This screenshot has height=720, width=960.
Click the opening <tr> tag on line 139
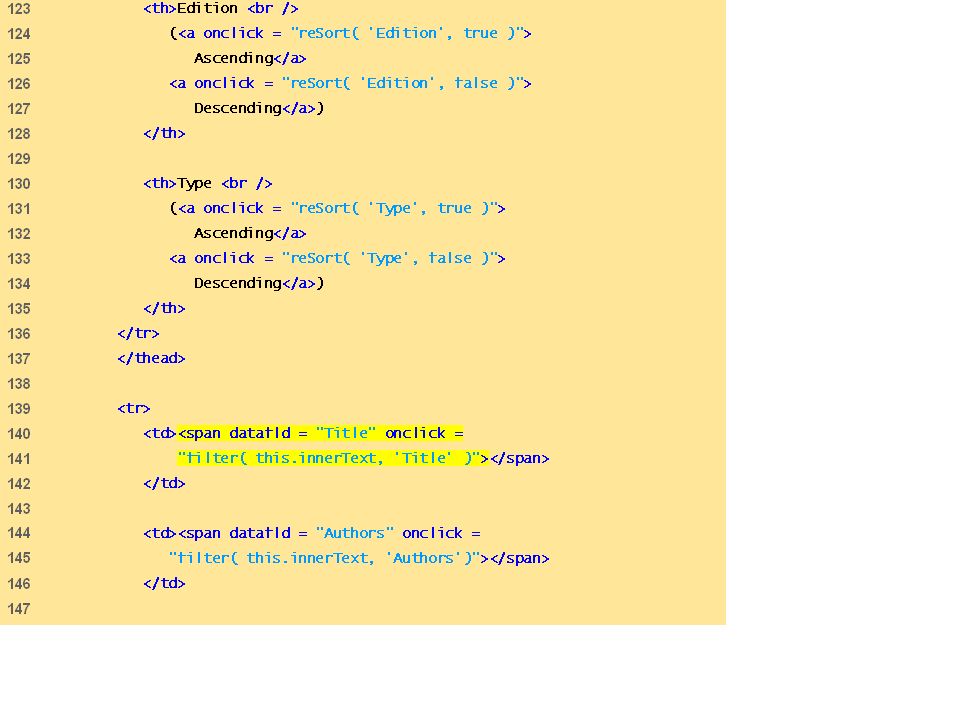click(x=133, y=408)
